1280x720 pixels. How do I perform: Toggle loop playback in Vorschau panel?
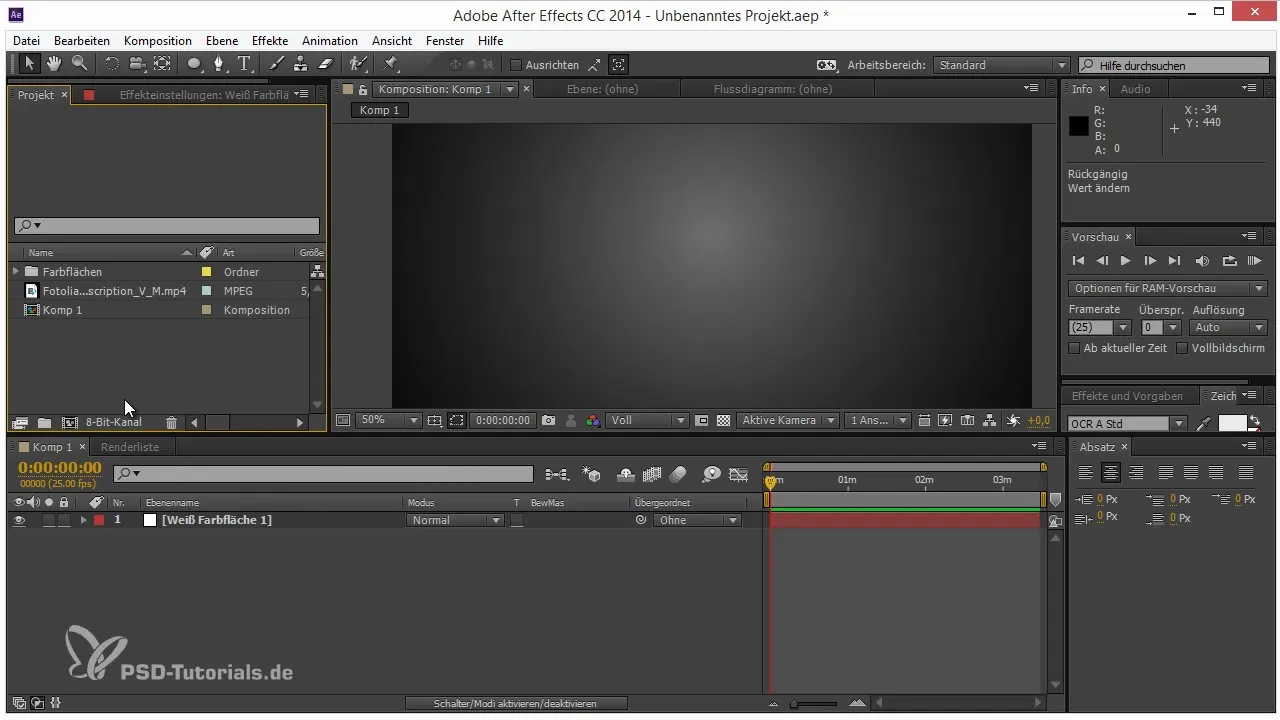(x=1229, y=261)
